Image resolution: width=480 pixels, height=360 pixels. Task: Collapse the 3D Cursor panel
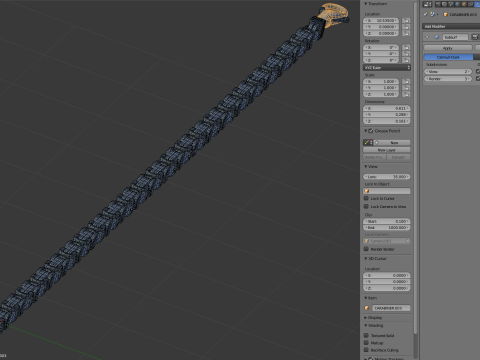pos(366,258)
